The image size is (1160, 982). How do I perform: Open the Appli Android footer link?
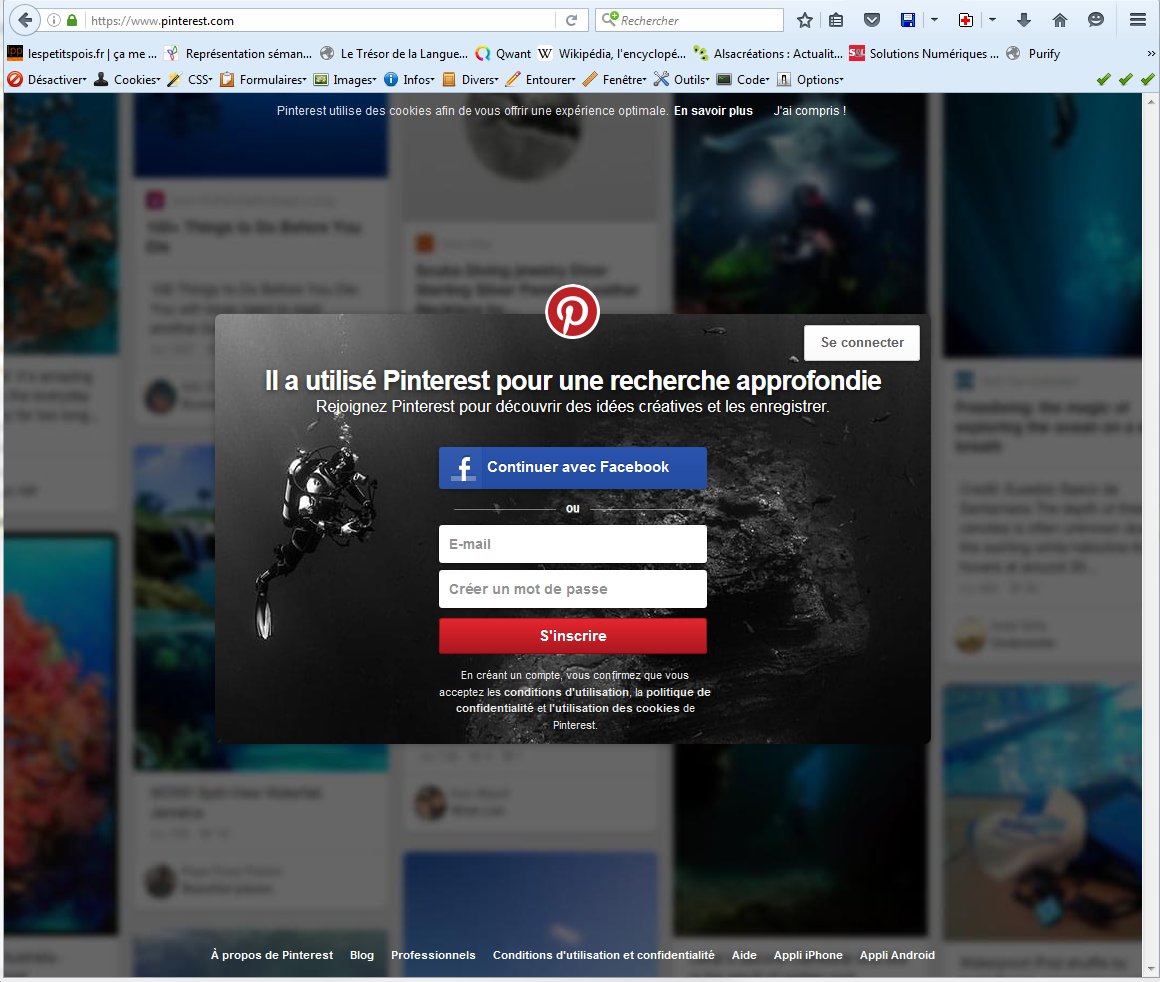point(897,955)
